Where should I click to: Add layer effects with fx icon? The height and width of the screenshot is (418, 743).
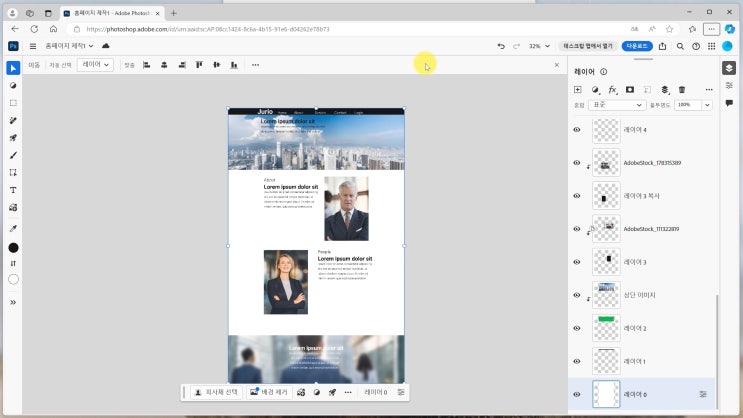coord(613,90)
